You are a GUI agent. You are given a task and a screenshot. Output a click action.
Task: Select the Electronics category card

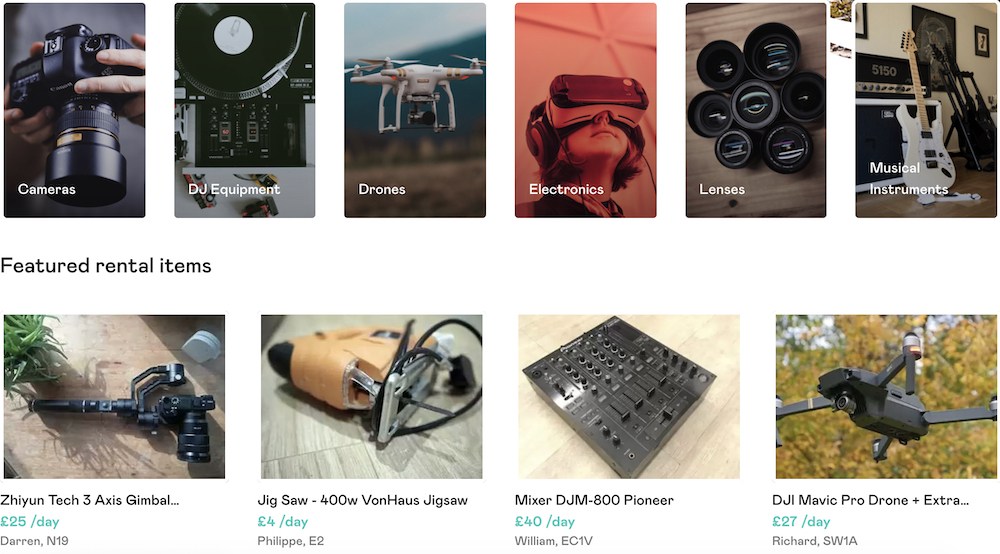click(585, 110)
